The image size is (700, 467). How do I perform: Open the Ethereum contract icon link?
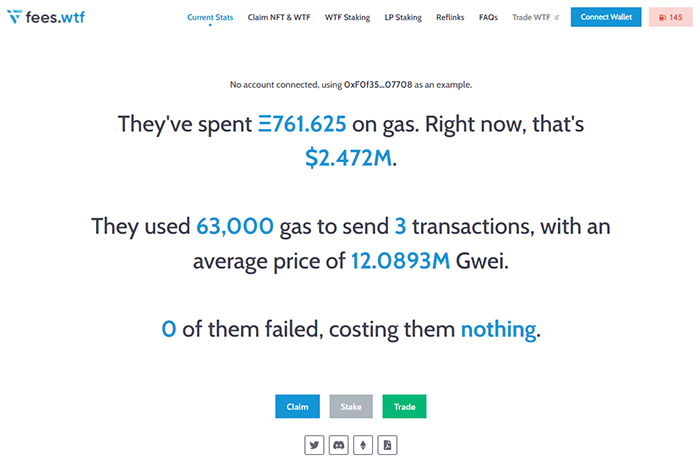(x=363, y=445)
